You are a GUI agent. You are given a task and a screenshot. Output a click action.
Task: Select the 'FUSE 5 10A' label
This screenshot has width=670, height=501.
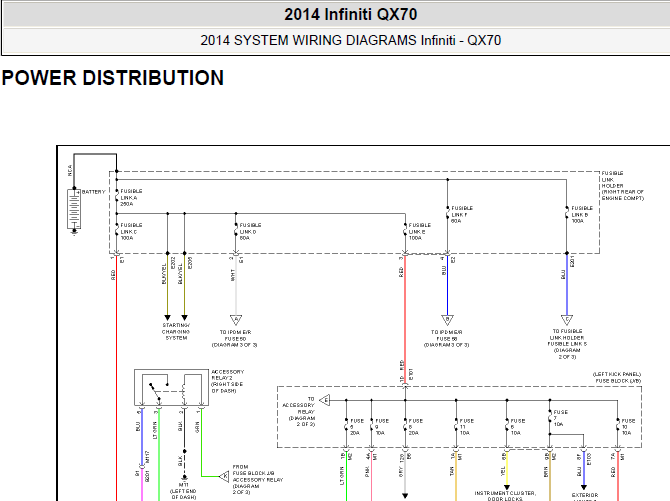(517, 427)
